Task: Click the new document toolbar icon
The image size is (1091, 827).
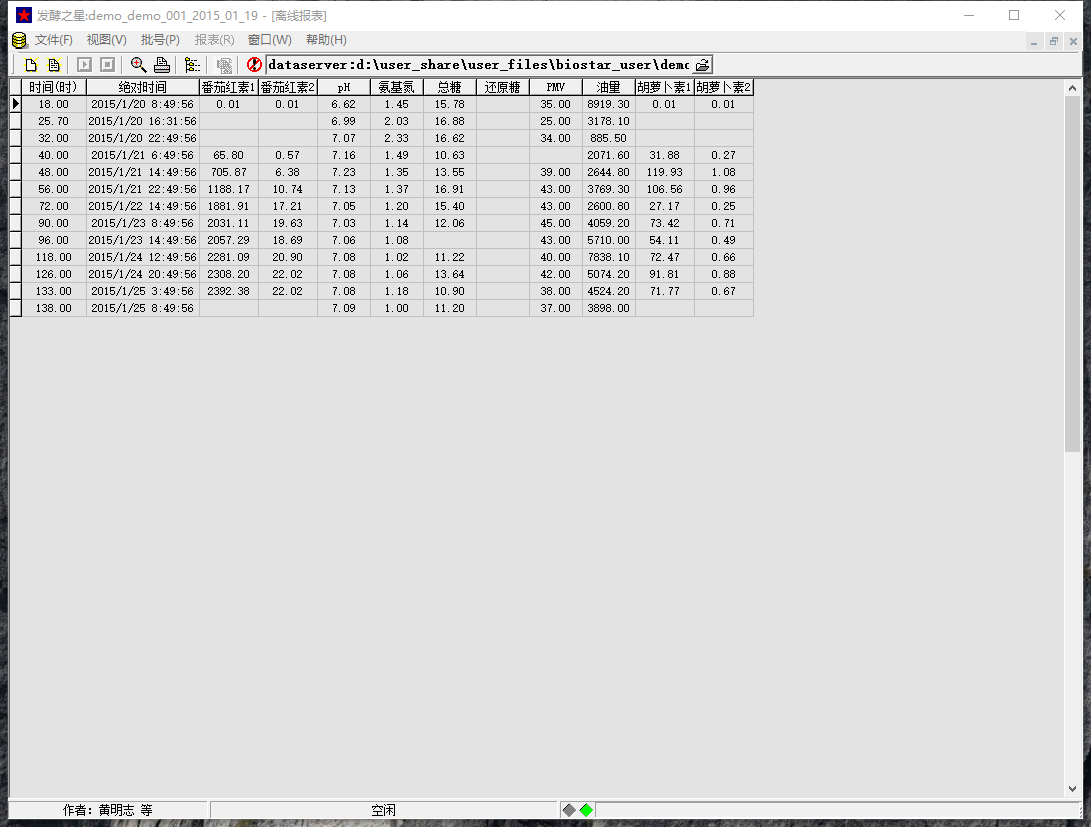Action: pos(31,65)
